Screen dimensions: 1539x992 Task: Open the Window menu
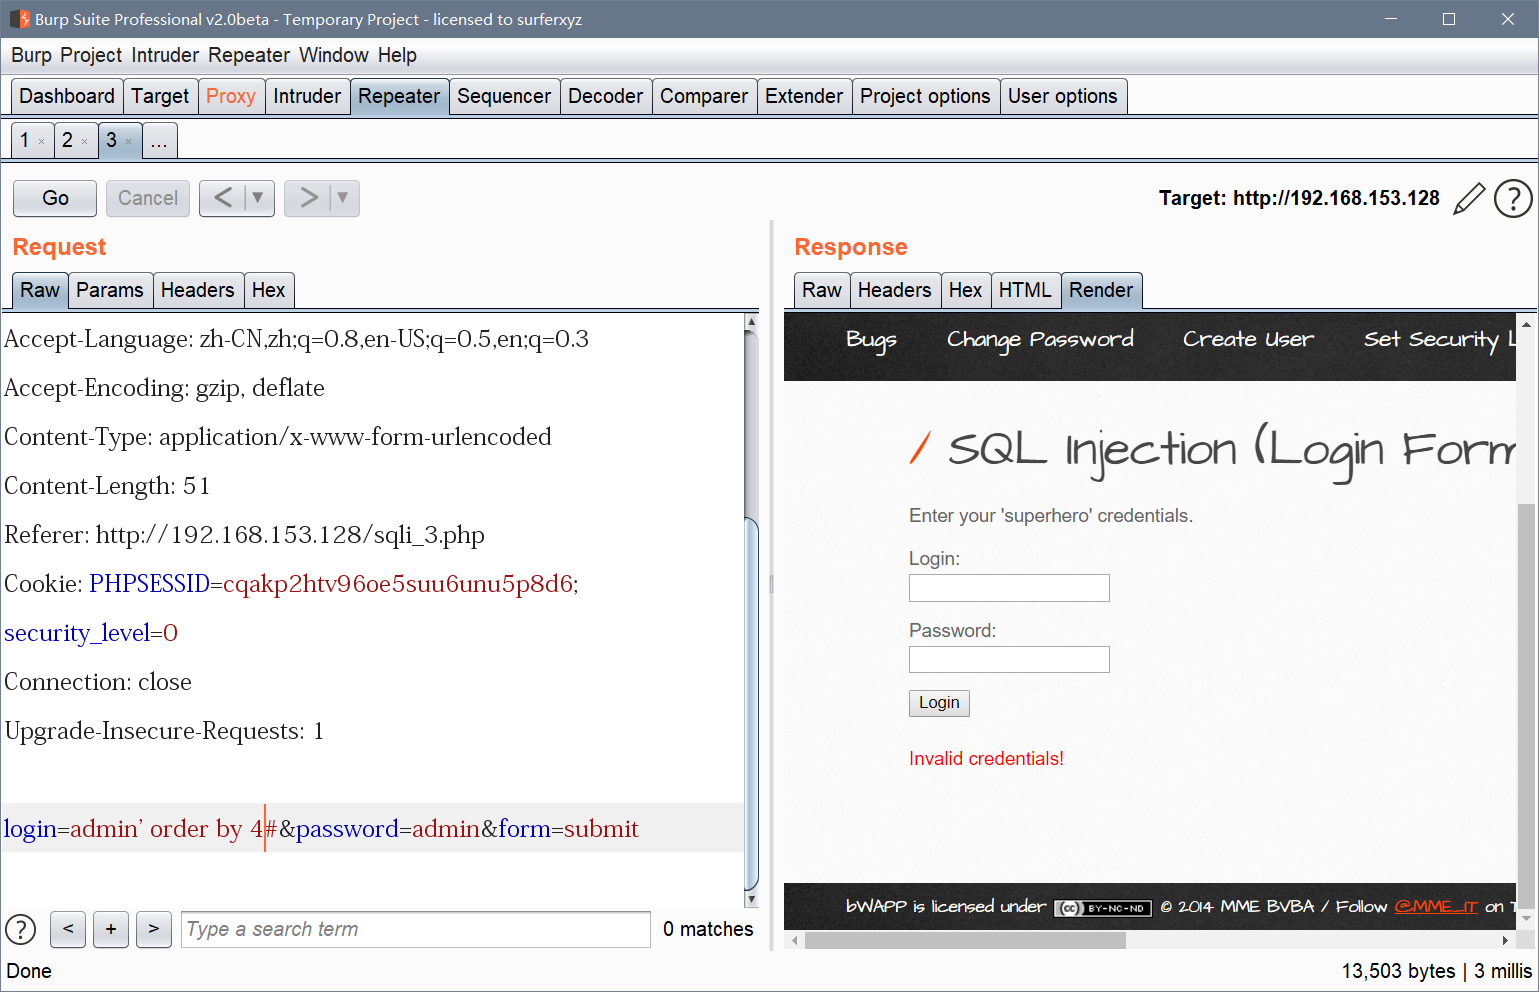tap(334, 55)
